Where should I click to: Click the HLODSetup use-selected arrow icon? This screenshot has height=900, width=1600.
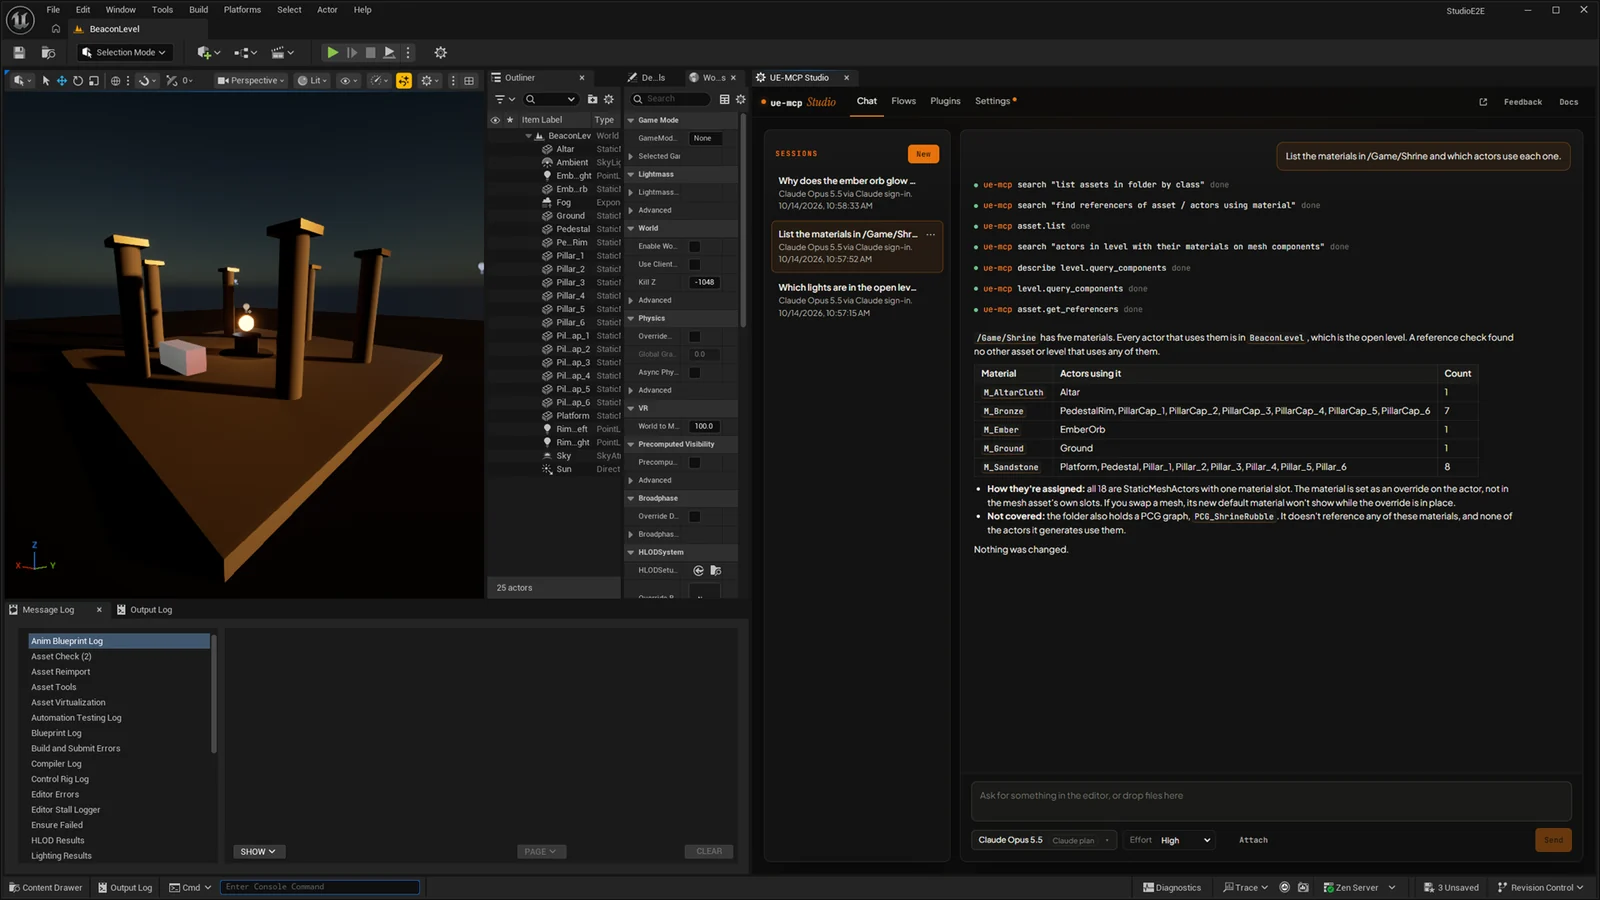(698, 570)
